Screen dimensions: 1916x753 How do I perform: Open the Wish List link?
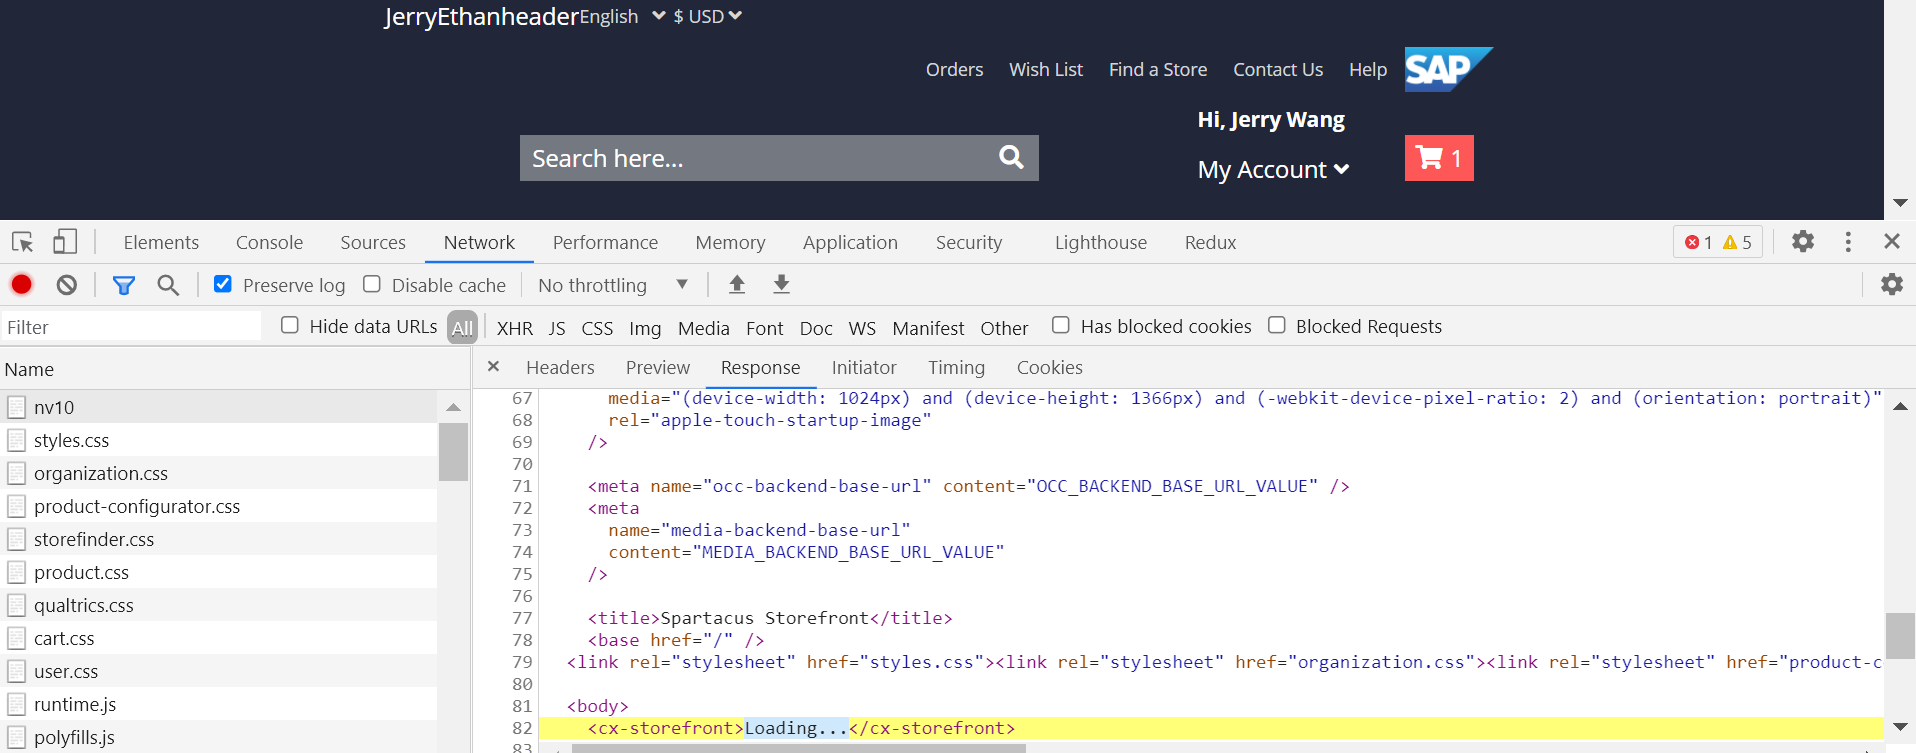click(x=1046, y=69)
